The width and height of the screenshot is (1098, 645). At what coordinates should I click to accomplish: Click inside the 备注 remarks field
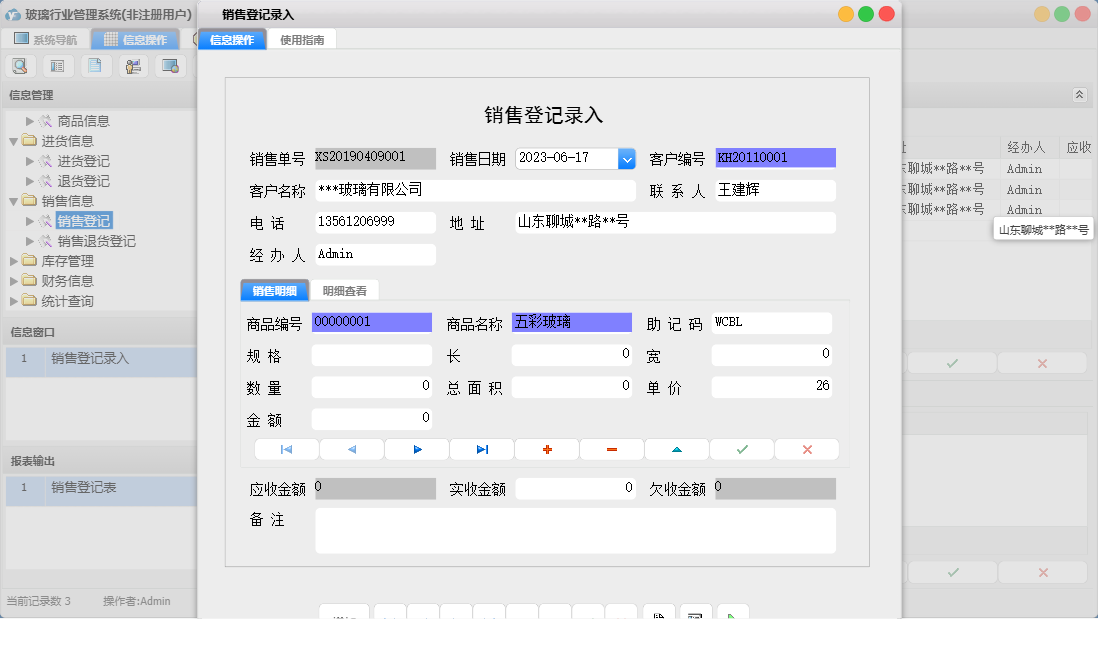coord(575,530)
